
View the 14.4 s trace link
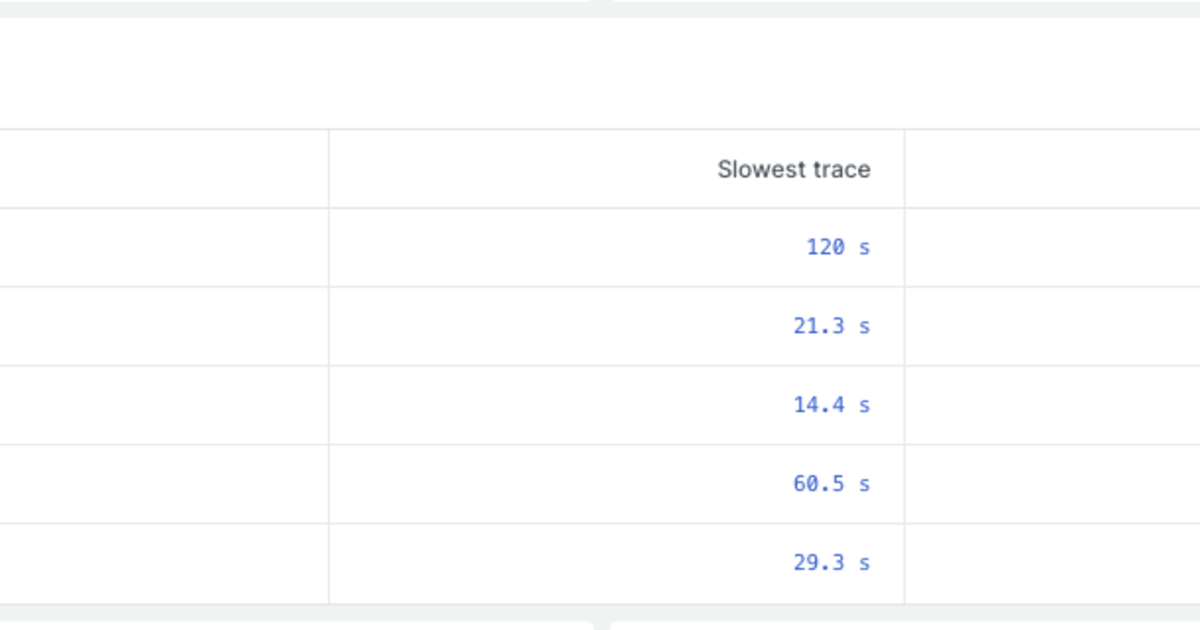point(831,404)
